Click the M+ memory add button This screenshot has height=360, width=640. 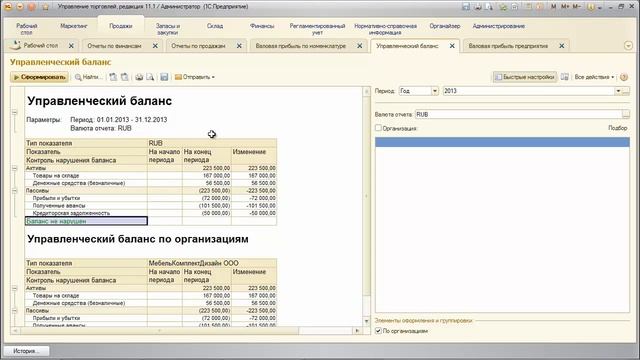point(565,7)
